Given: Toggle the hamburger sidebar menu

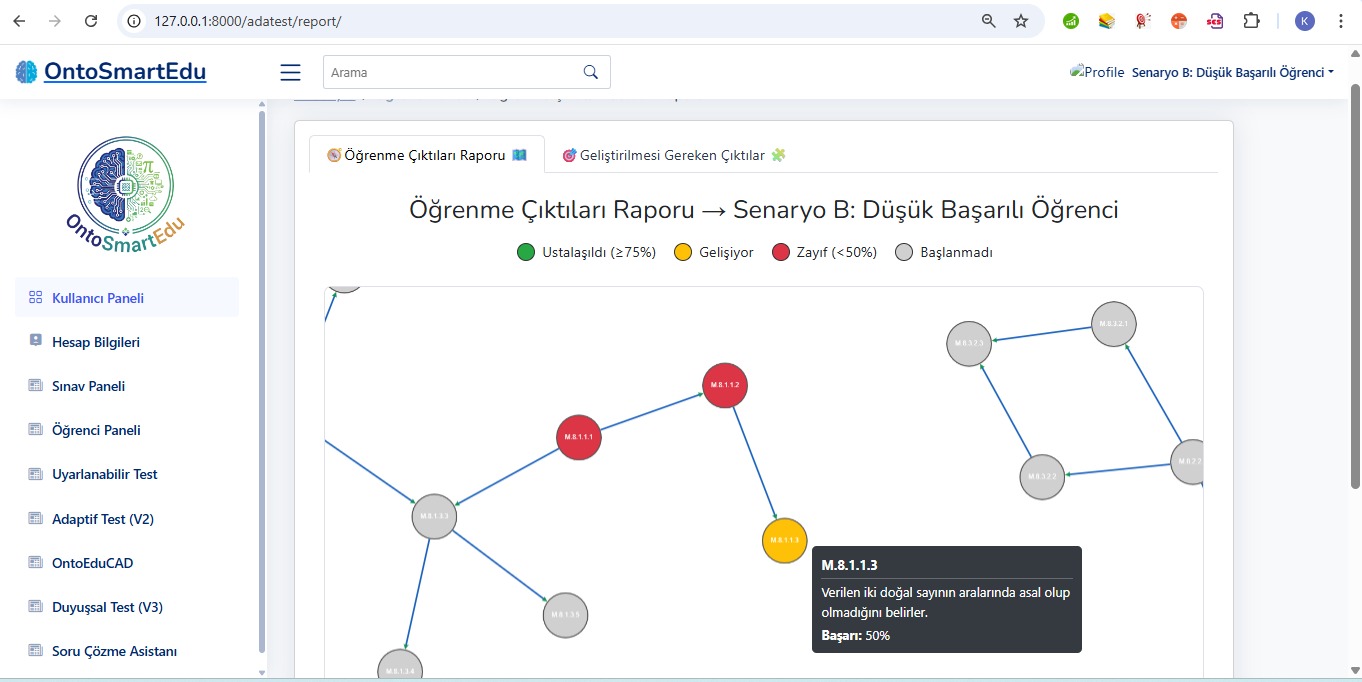Looking at the screenshot, I should pyautogui.click(x=290, y=73).
